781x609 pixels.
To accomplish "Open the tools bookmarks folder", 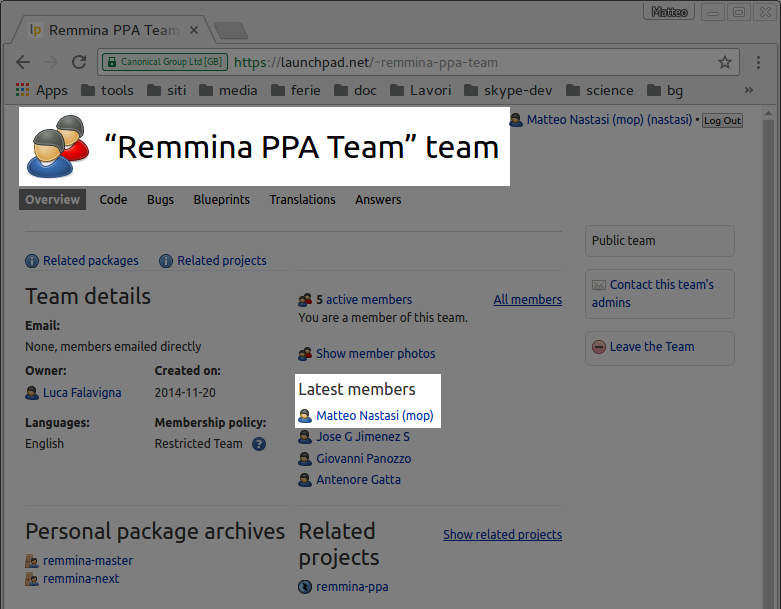I will (108, 90).
